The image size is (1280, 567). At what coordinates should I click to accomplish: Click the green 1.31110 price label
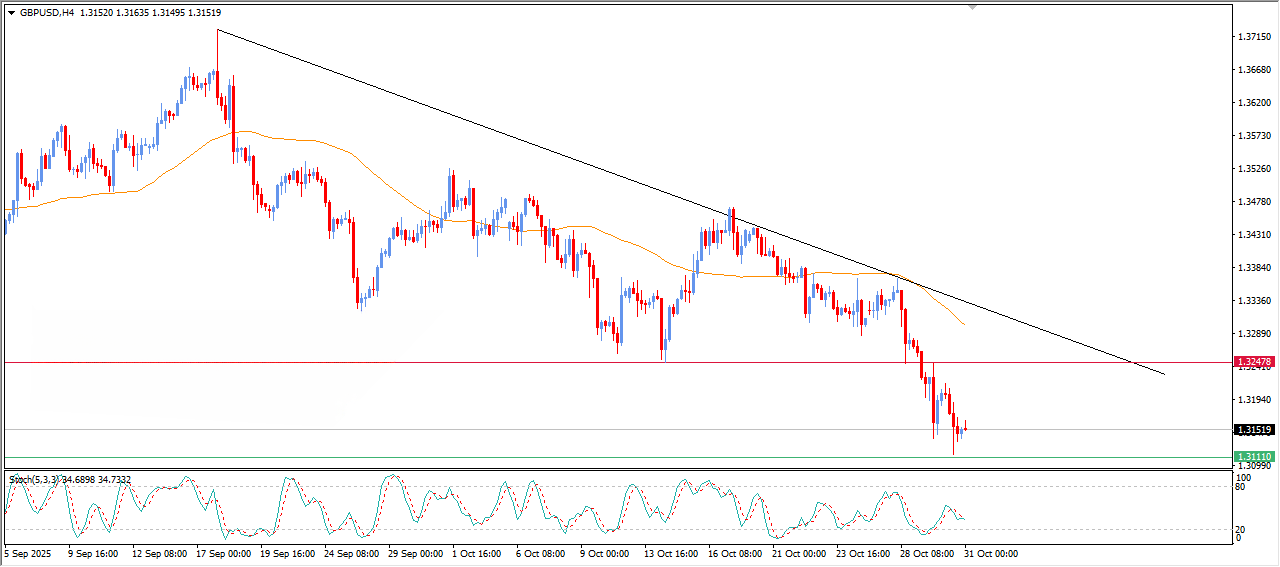1253,456
